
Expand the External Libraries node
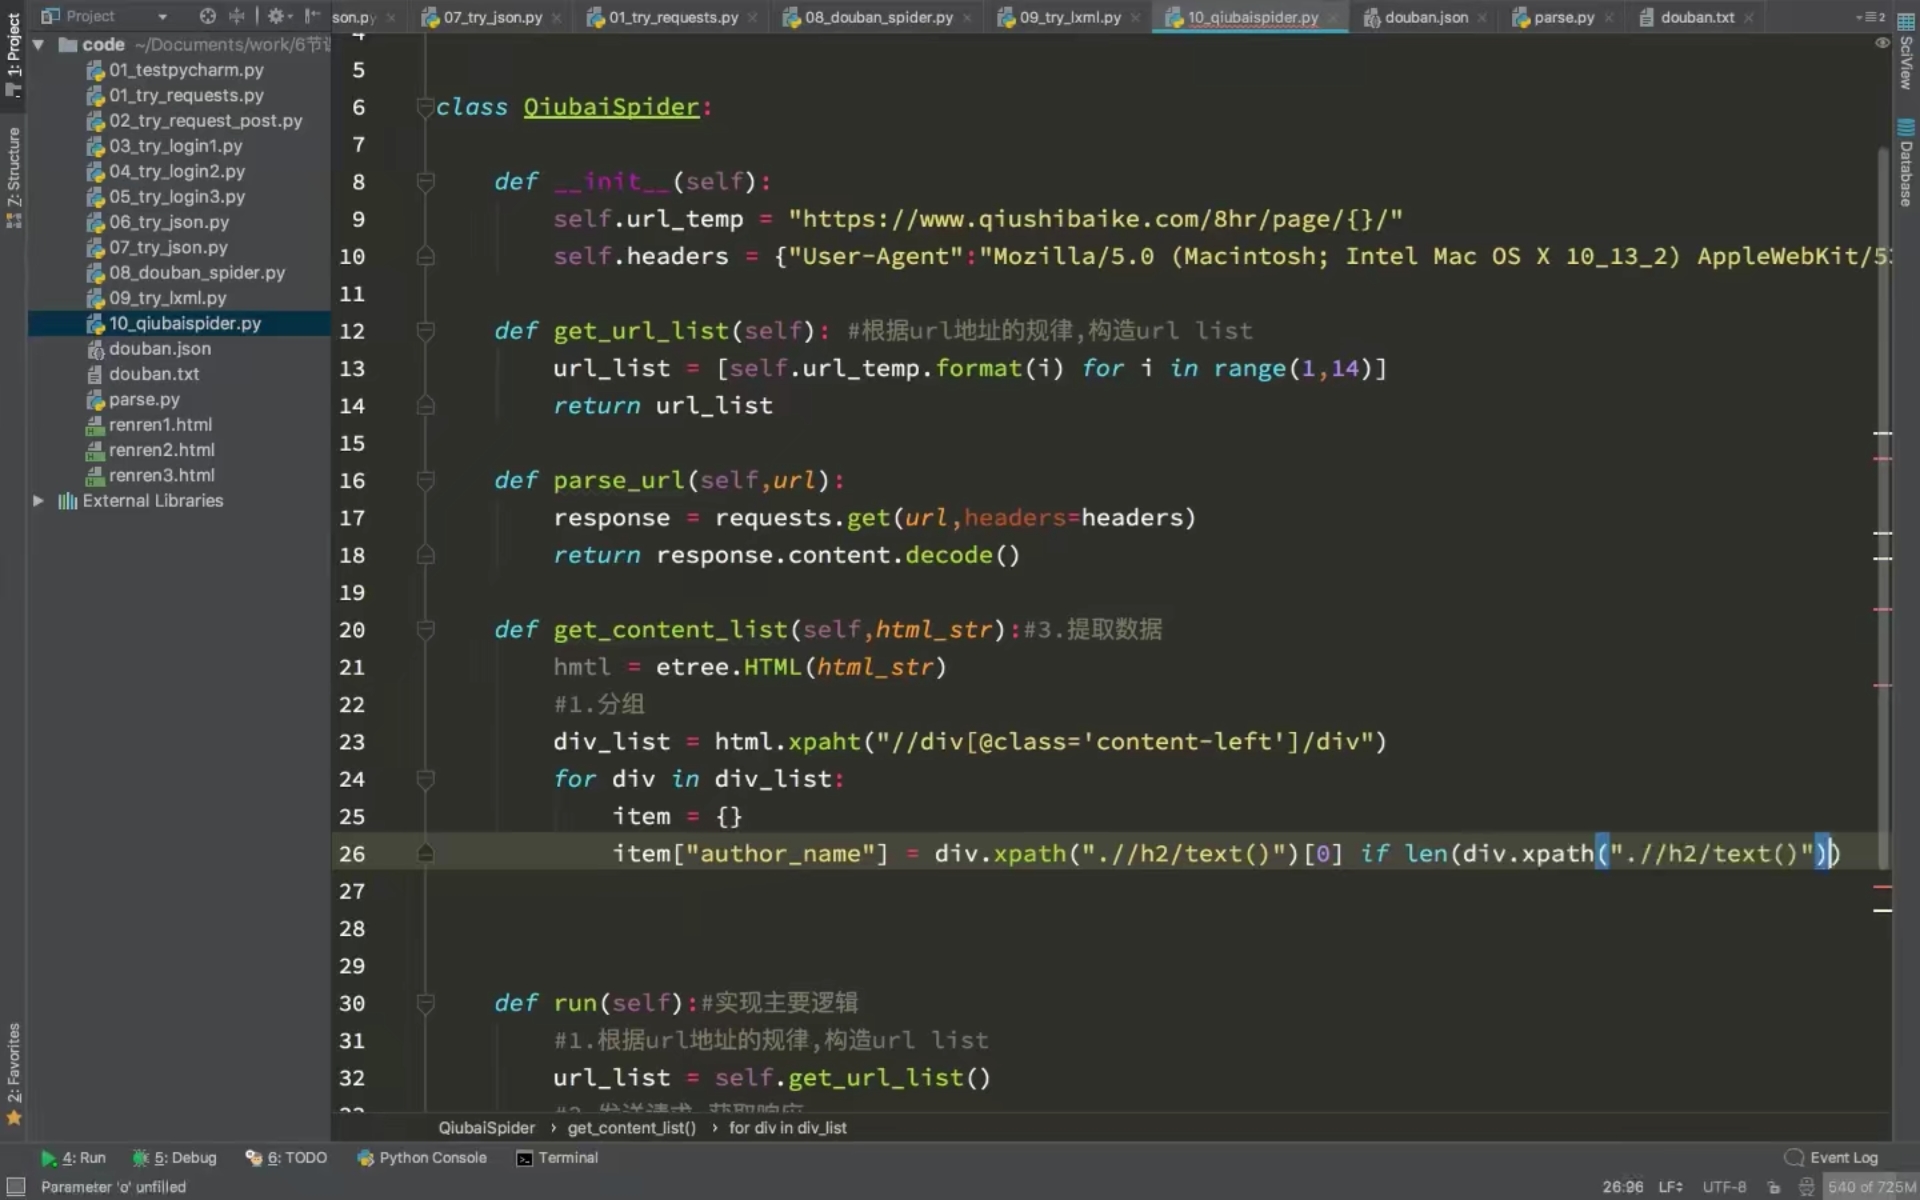pyautogui.click(x=38, y=500)
